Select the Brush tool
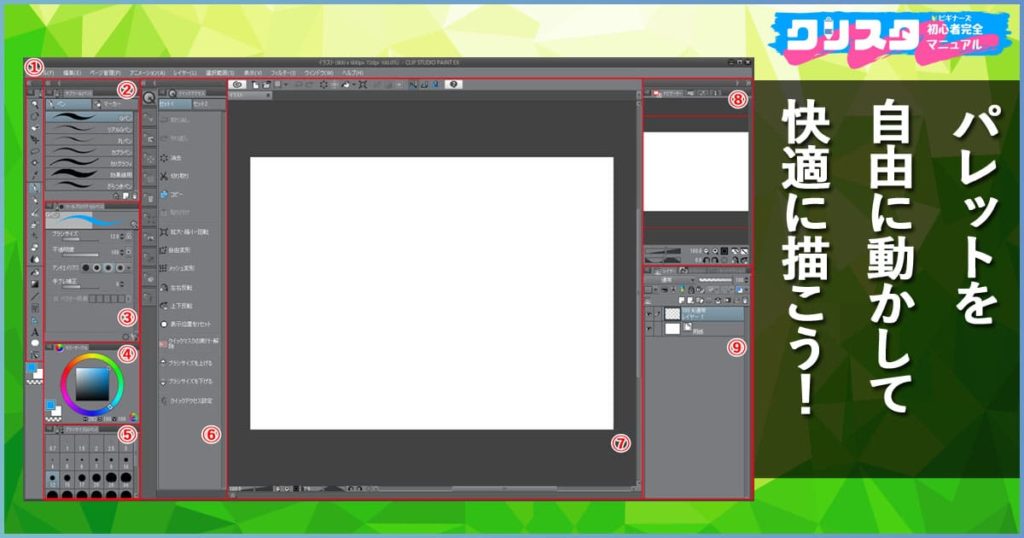The height and width of the screenshot is (538, 1024). click(x=35, y=212)
